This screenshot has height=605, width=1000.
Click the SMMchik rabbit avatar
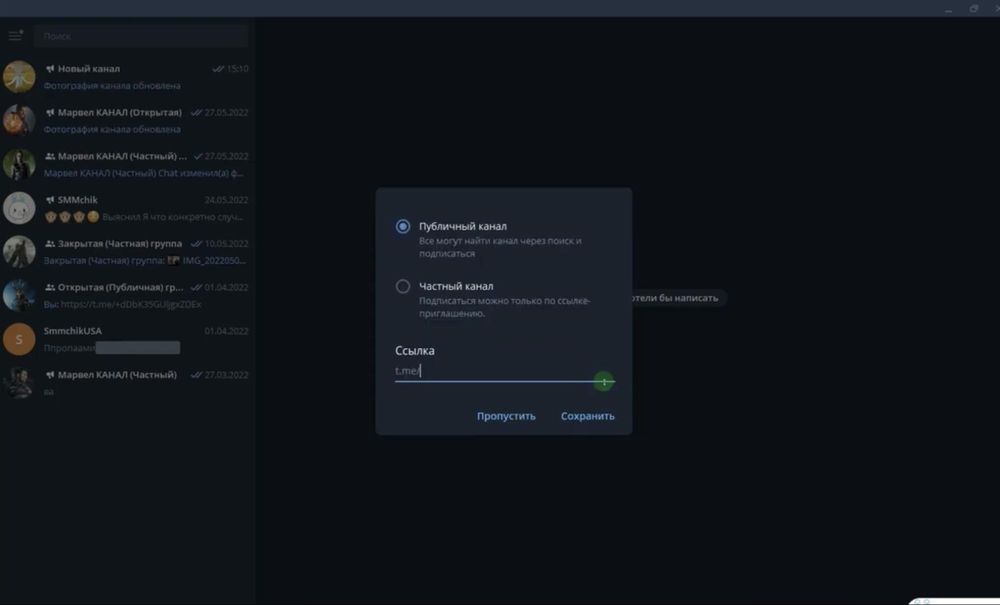point(19,208)
